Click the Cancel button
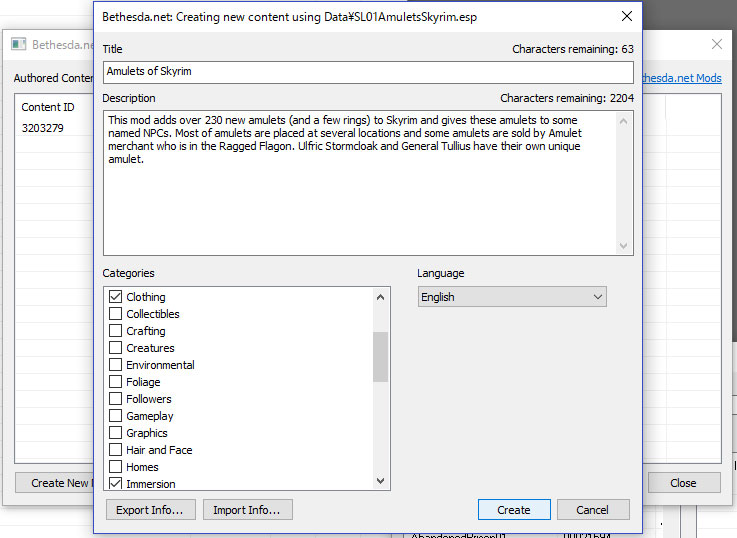 click(x=593, y=510)
